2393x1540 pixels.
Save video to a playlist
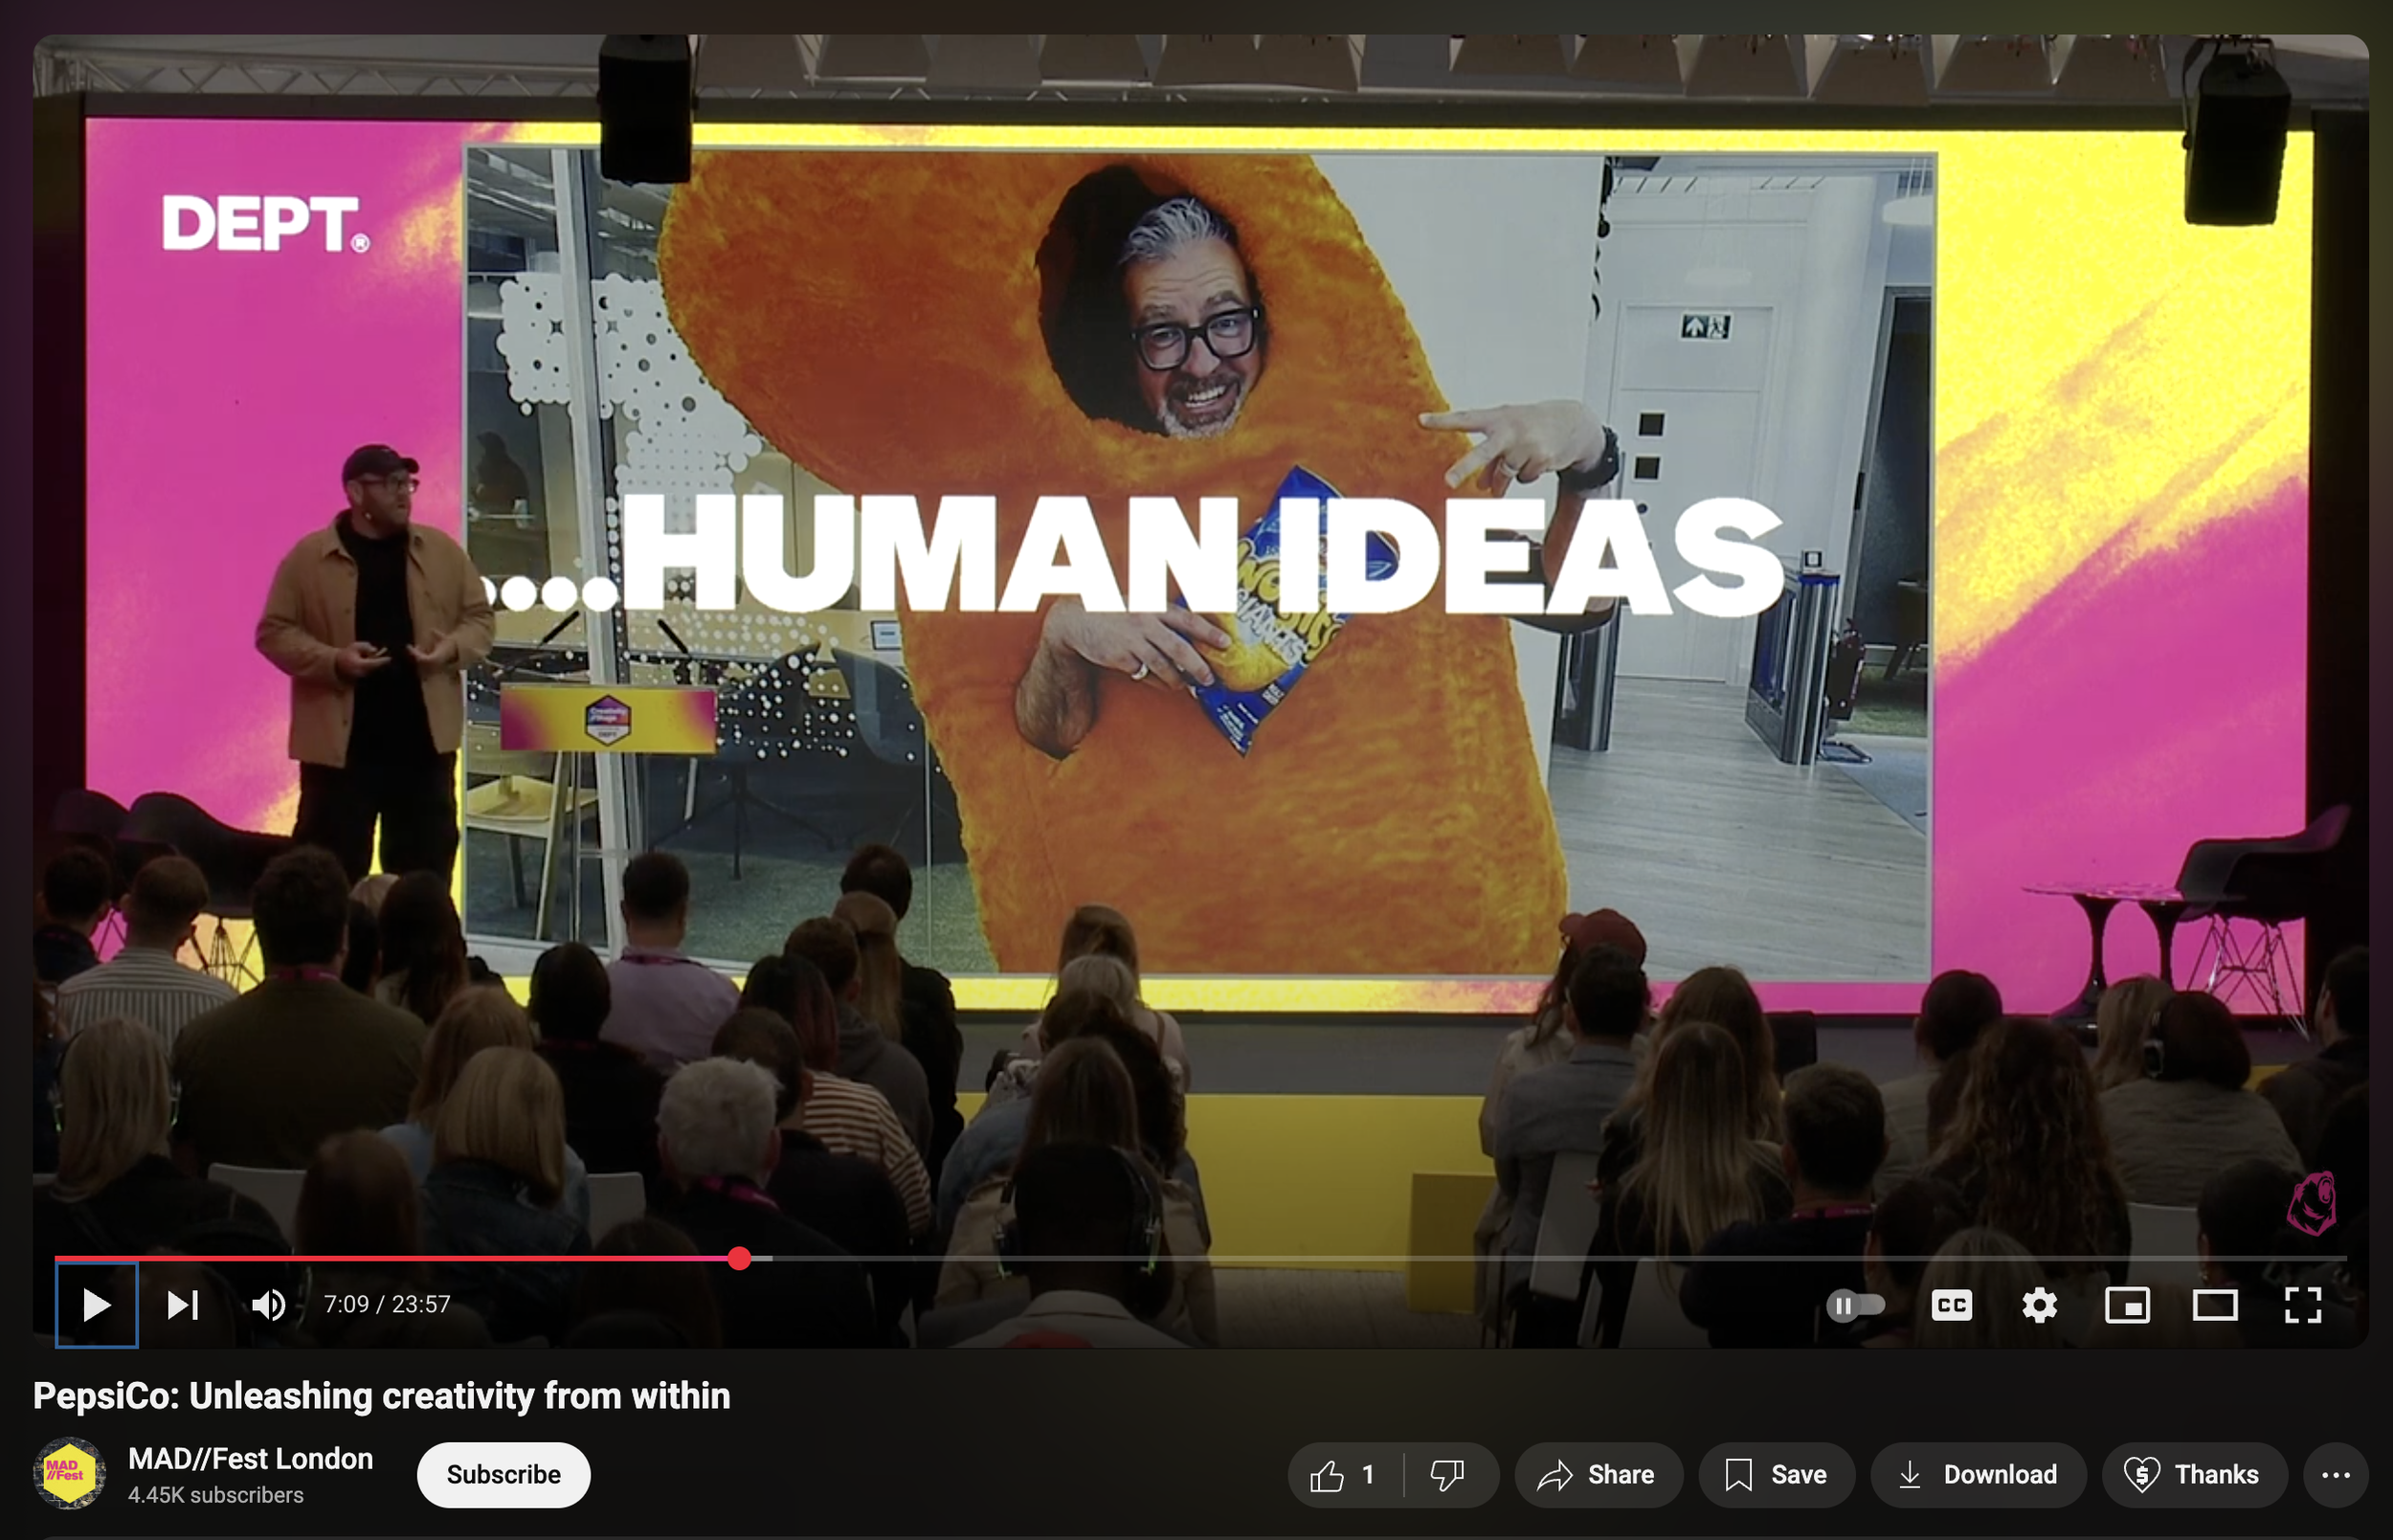coord(1777,1475)
